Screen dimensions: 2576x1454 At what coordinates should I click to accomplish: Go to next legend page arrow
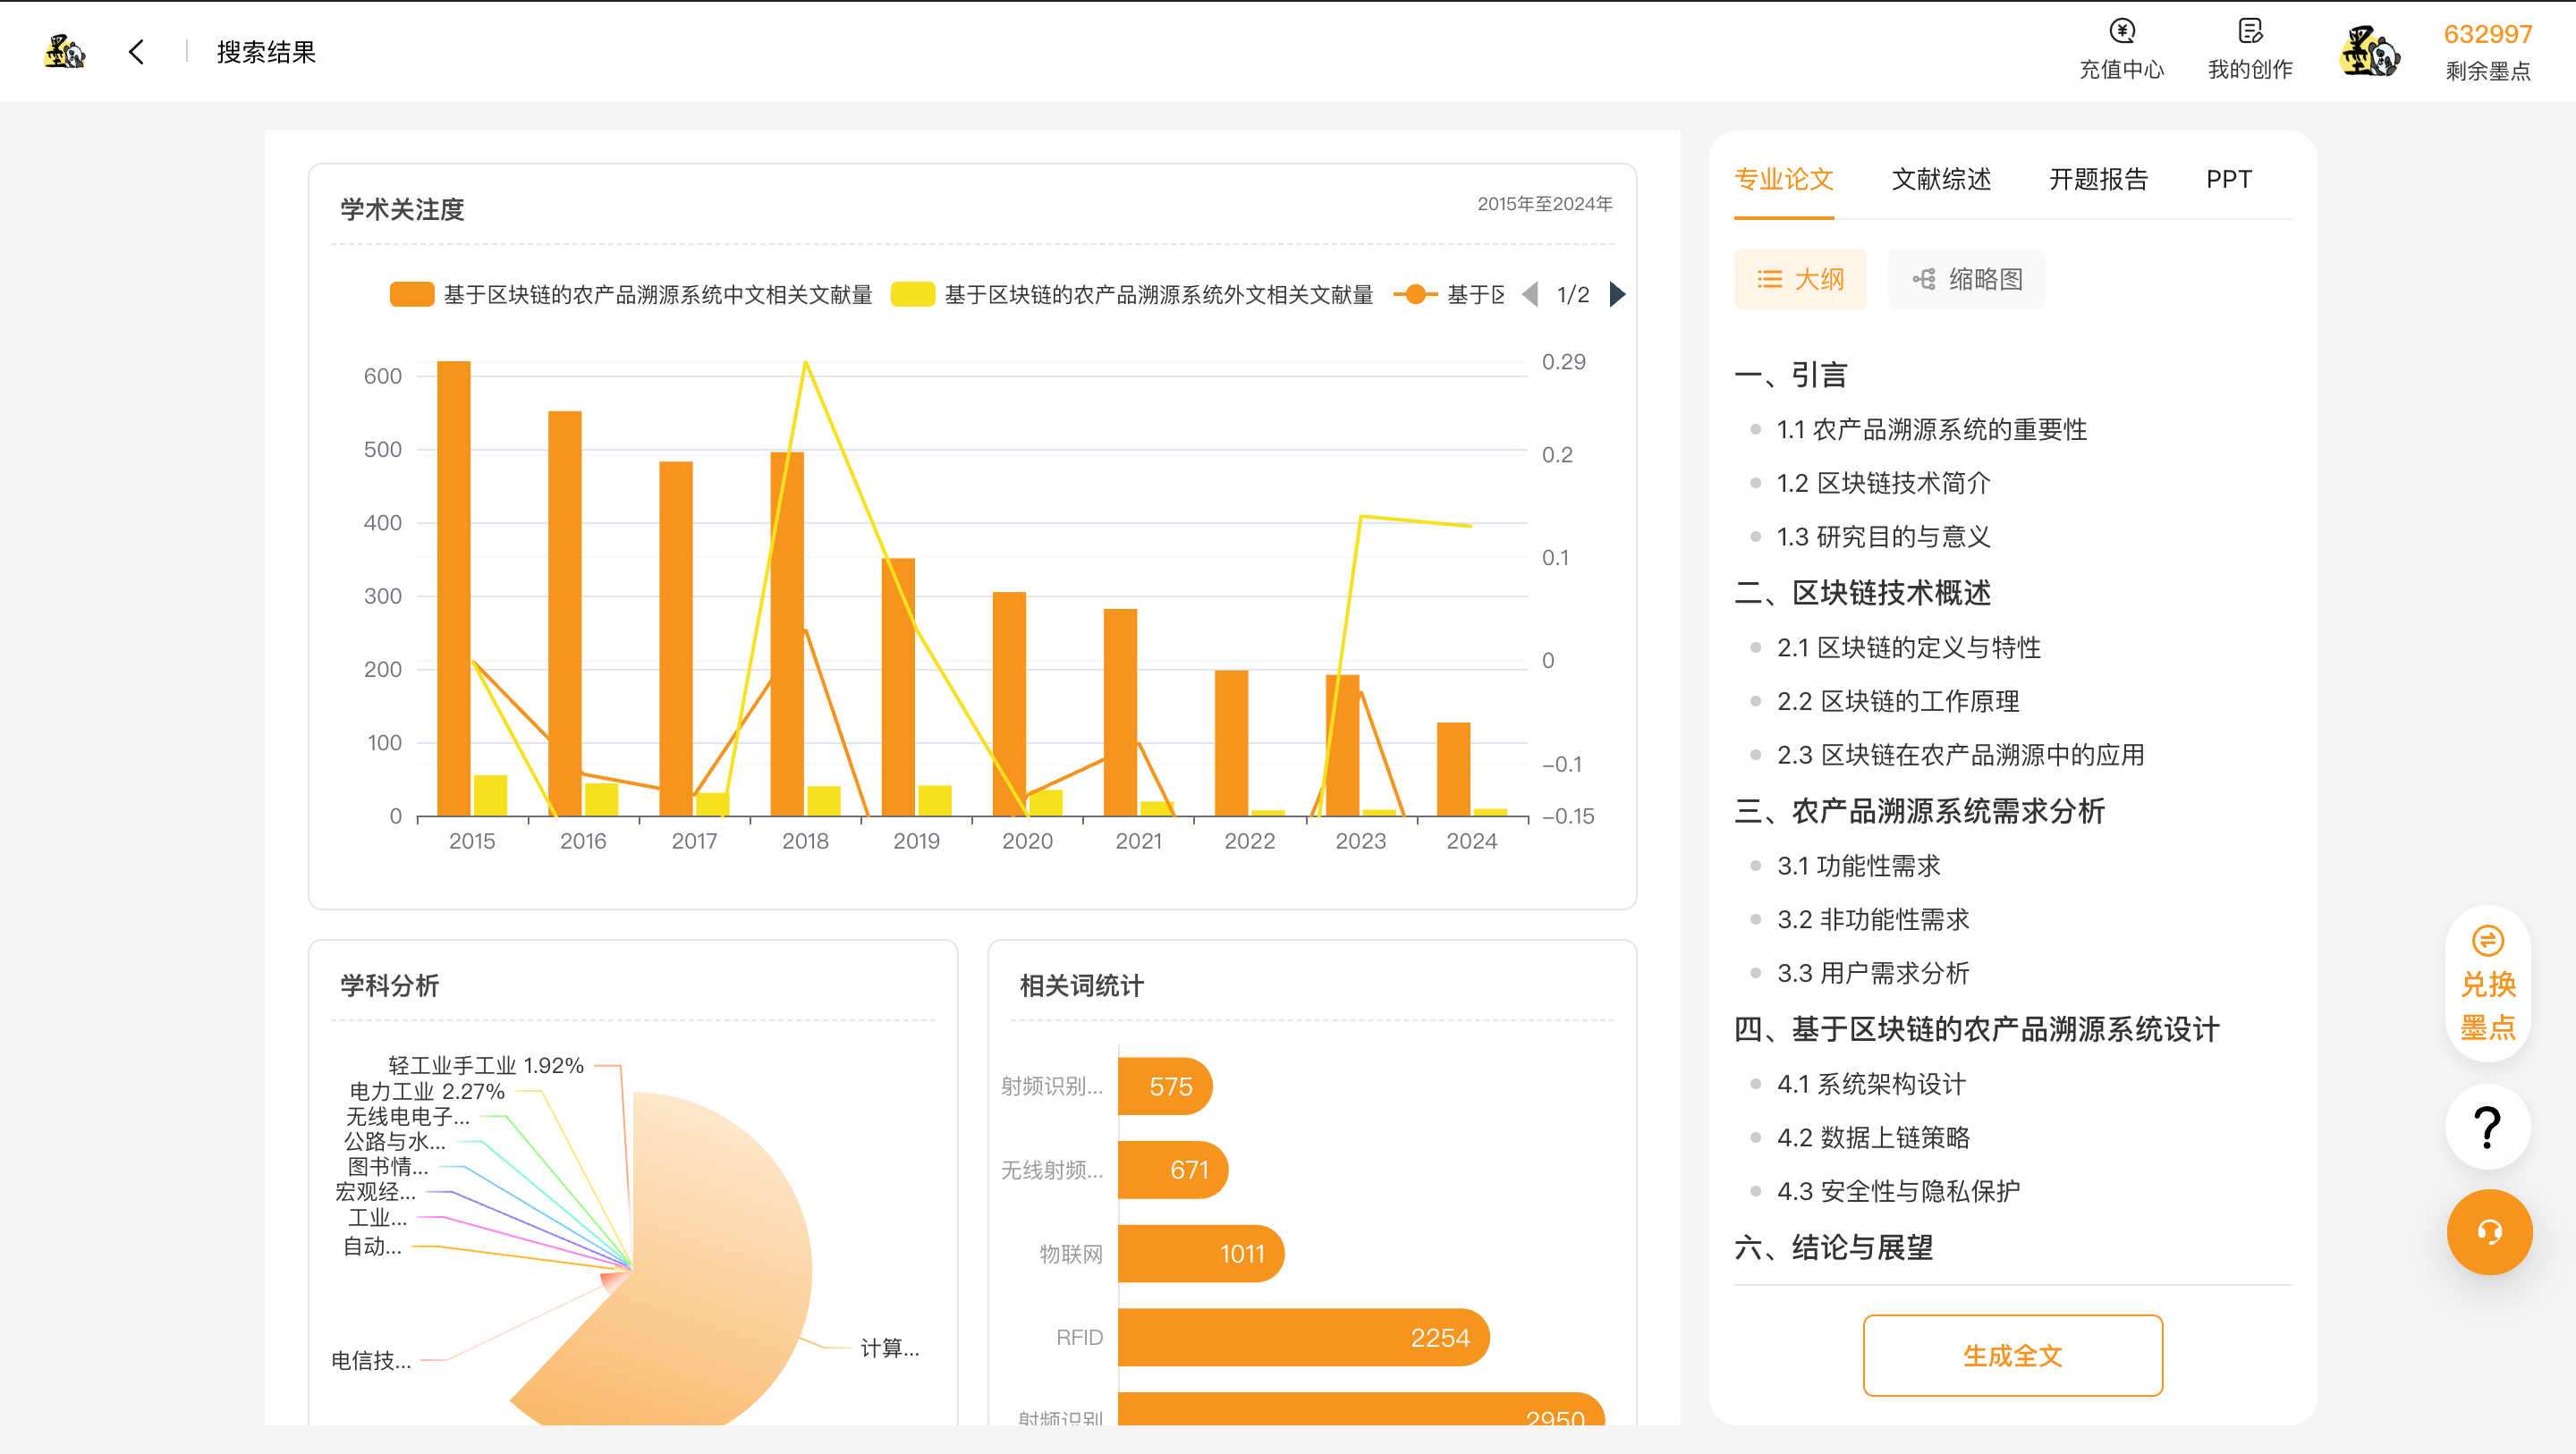1617,294
